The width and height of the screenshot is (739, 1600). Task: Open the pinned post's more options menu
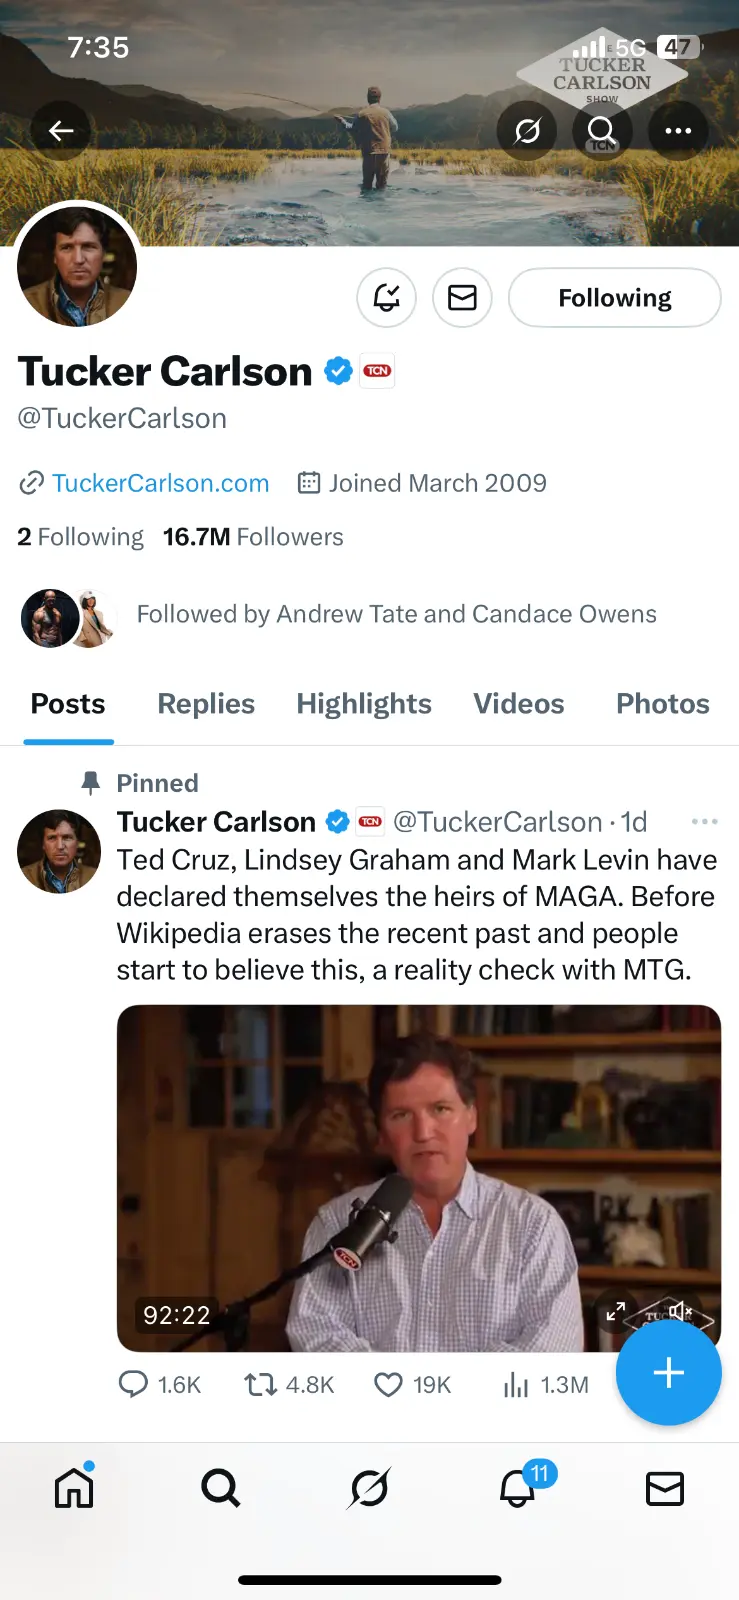click(704, 822)
